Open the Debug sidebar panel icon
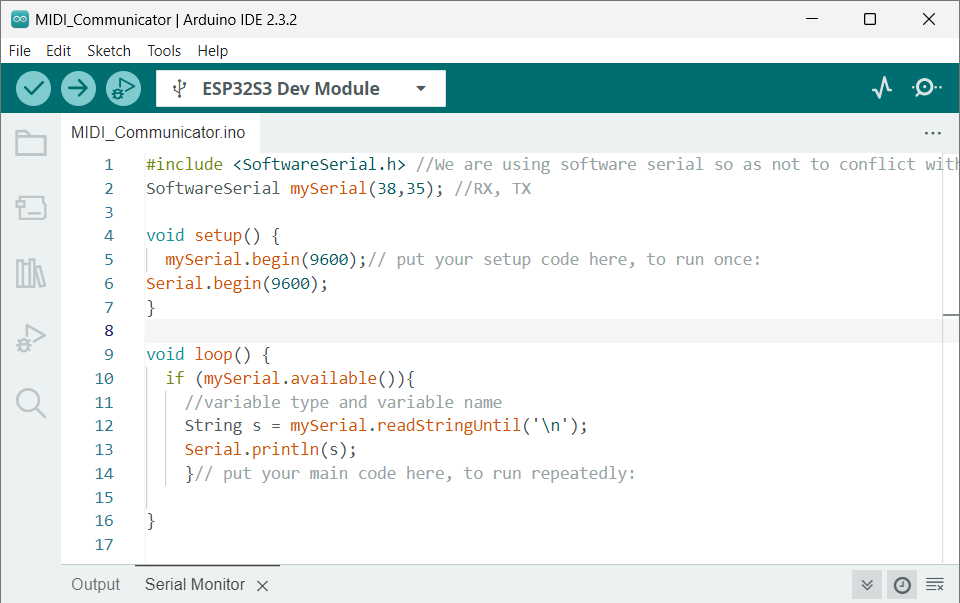The height and width of the screenshot is (603, 960). tap(31, 338)
